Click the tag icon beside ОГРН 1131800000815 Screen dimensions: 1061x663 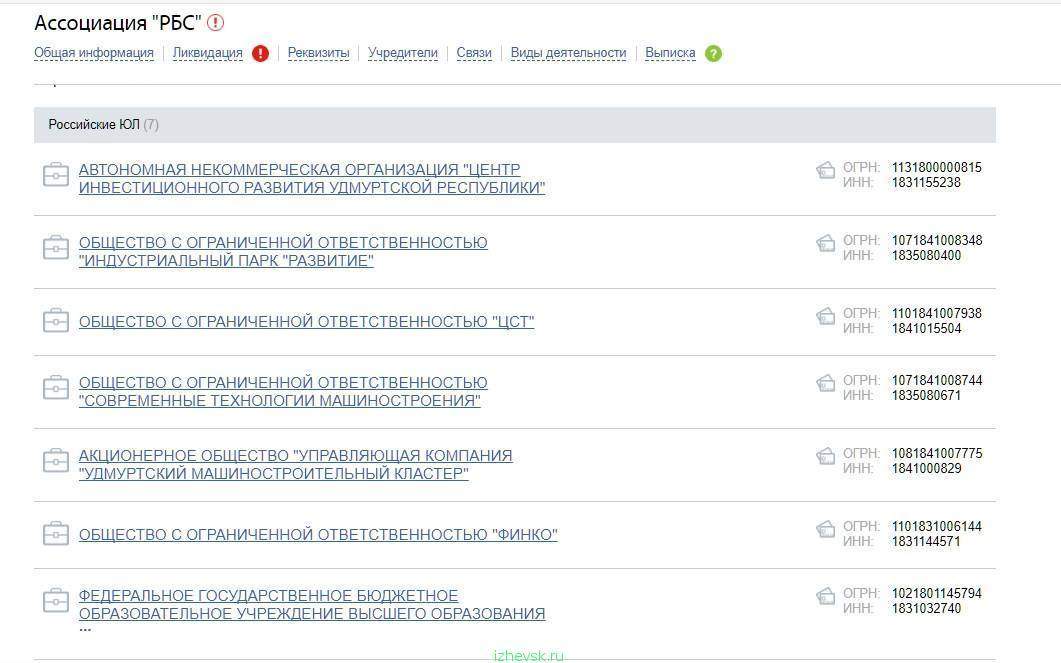pos(826,170)
